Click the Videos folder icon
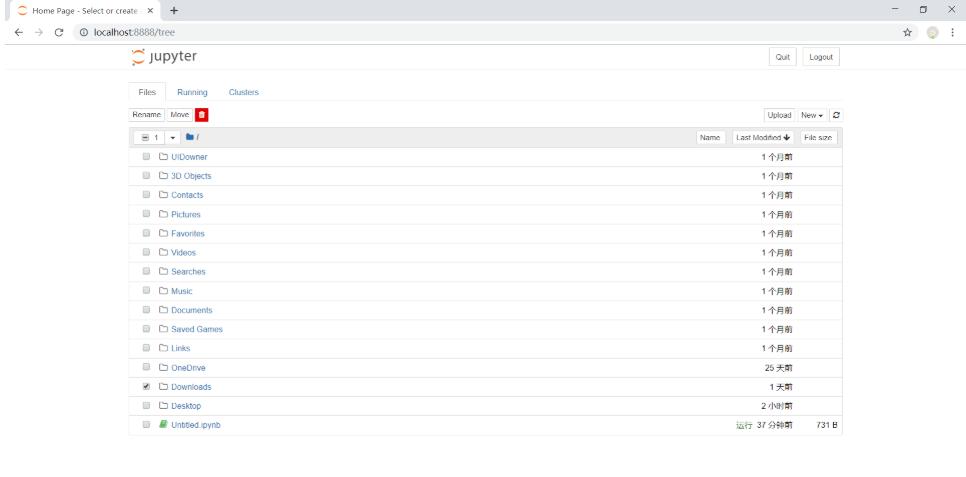Screen dimensions: 966x477 [163, 252]
